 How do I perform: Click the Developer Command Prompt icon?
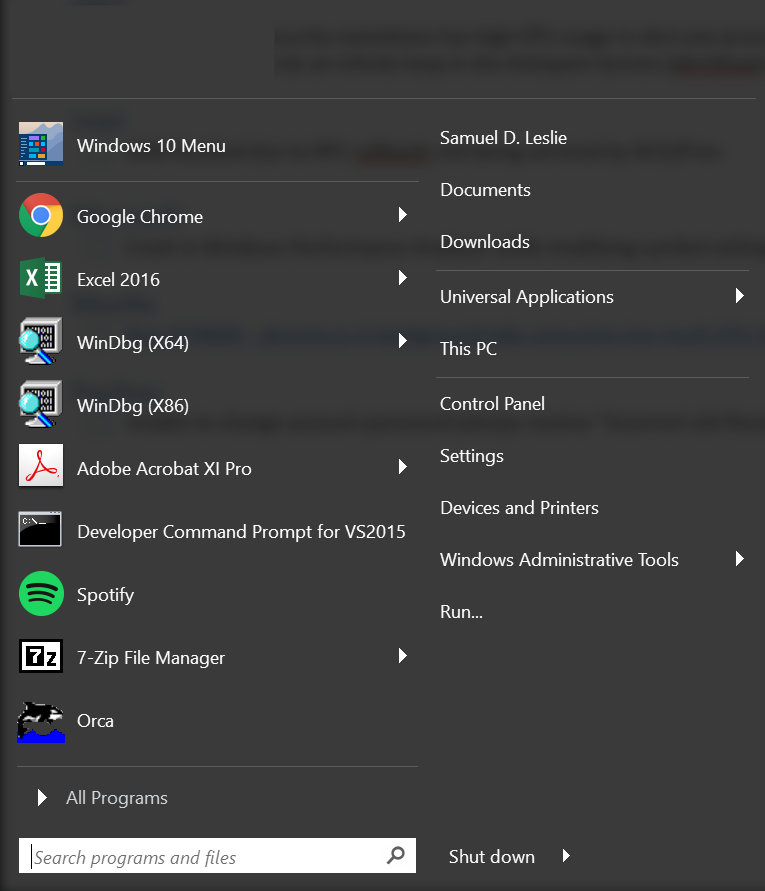coord(41,531)
